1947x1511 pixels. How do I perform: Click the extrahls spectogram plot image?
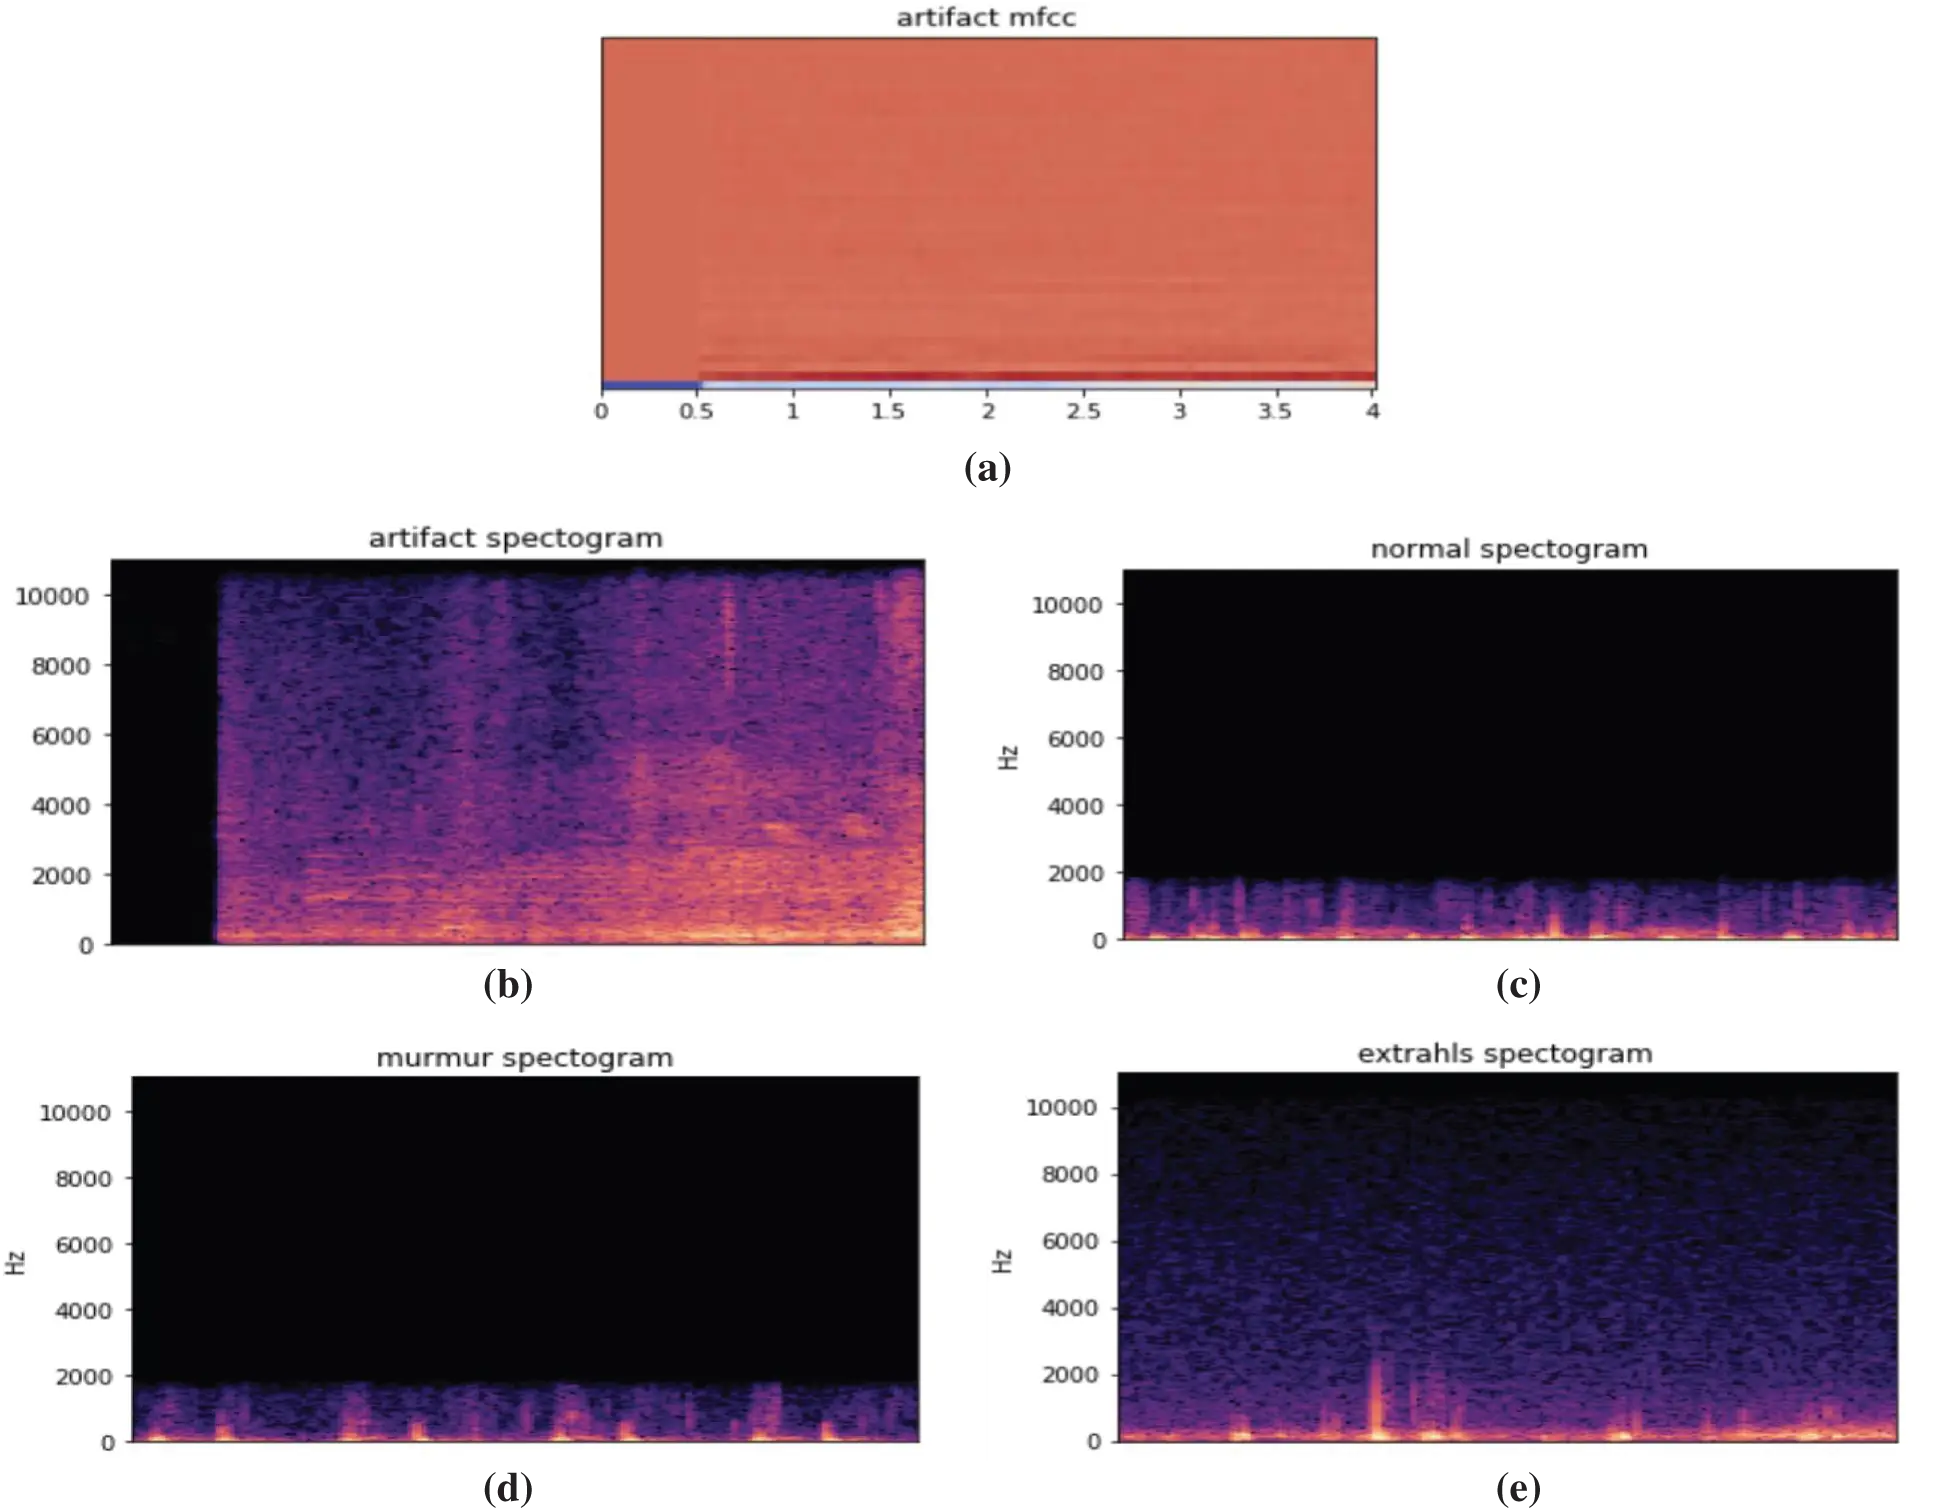tap(1507, 1257)
